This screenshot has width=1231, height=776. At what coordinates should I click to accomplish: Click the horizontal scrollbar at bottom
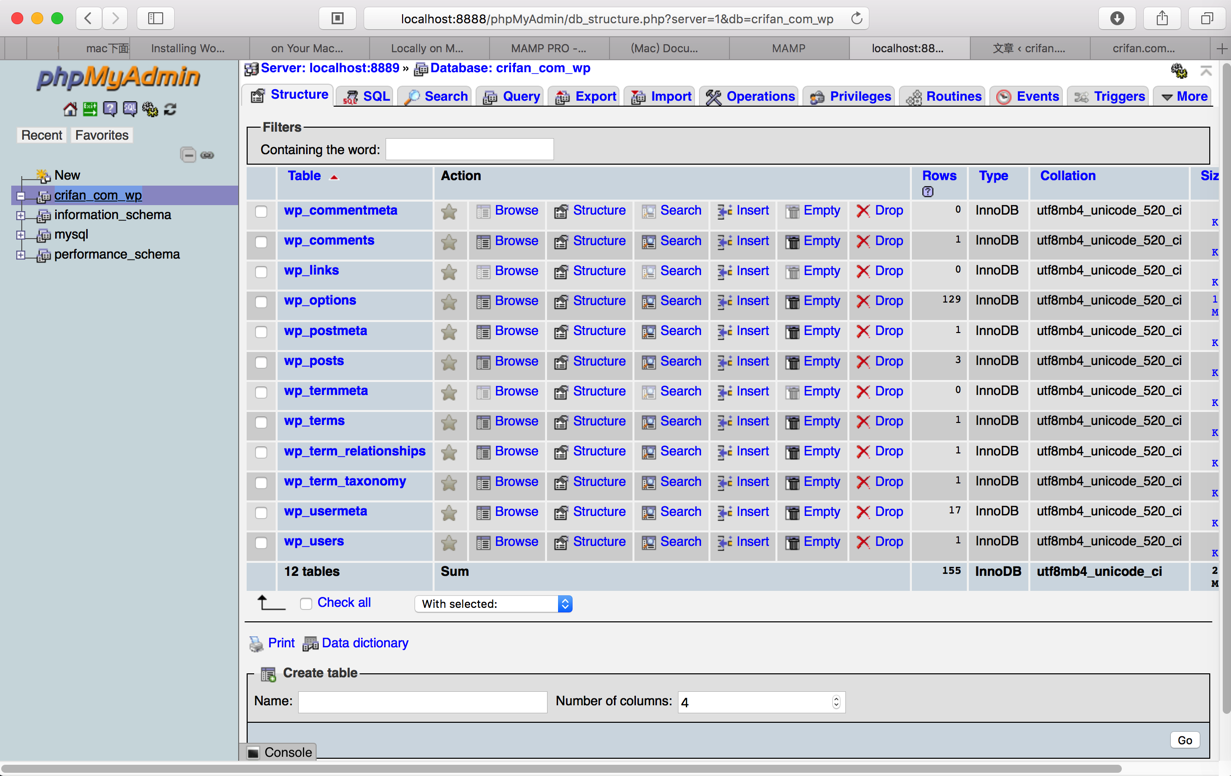(560, 769)
